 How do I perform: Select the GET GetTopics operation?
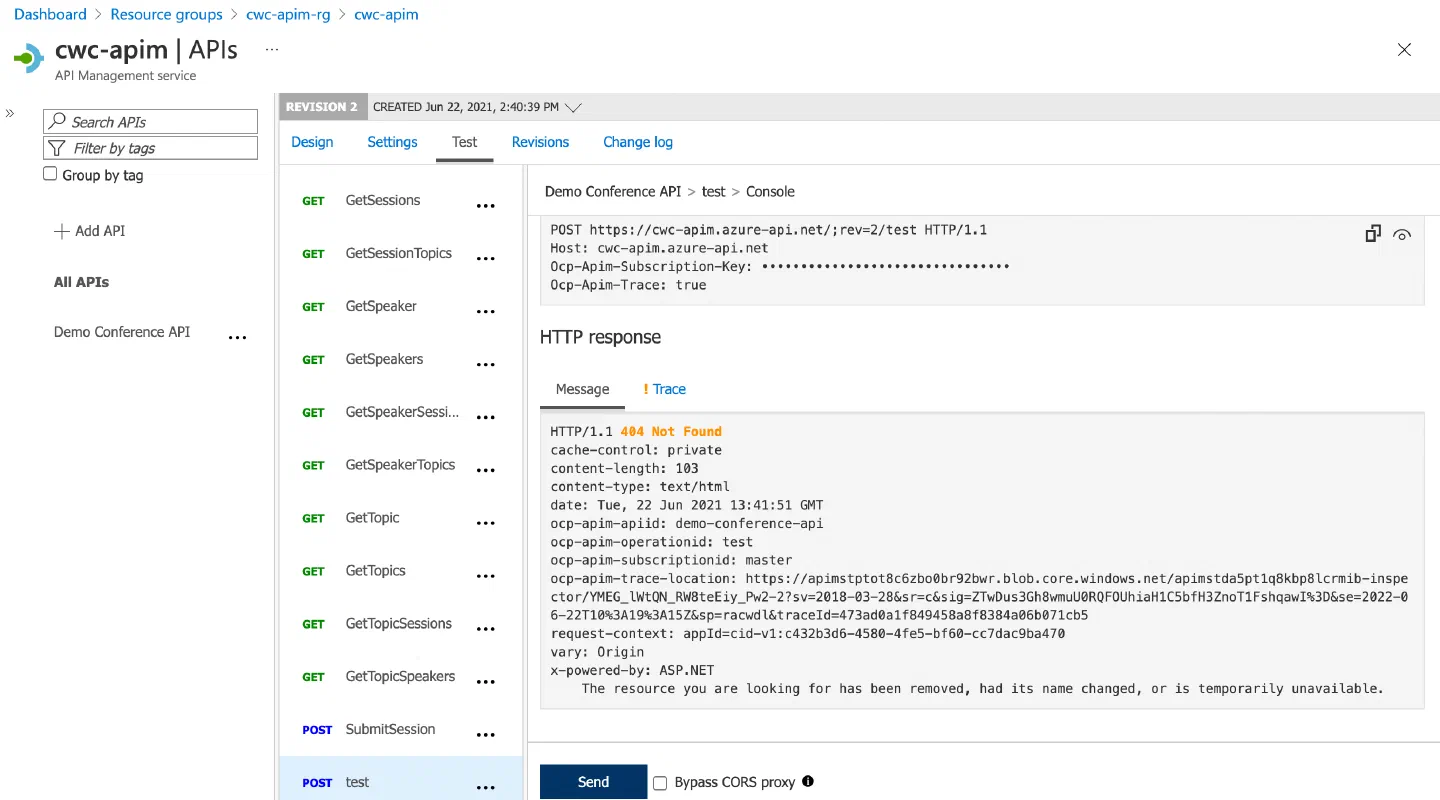click(x=401, y=571)
